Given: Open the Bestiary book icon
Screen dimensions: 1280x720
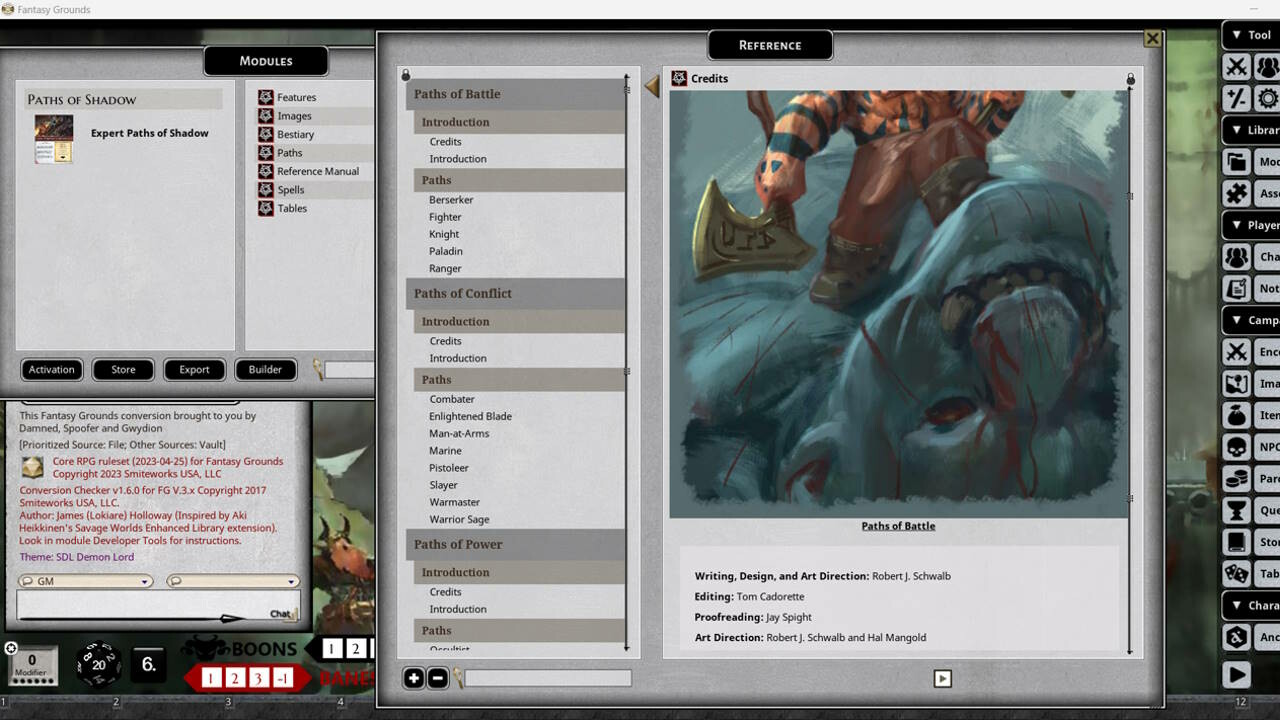Looking at the screenshot, I should click(266, 133).
